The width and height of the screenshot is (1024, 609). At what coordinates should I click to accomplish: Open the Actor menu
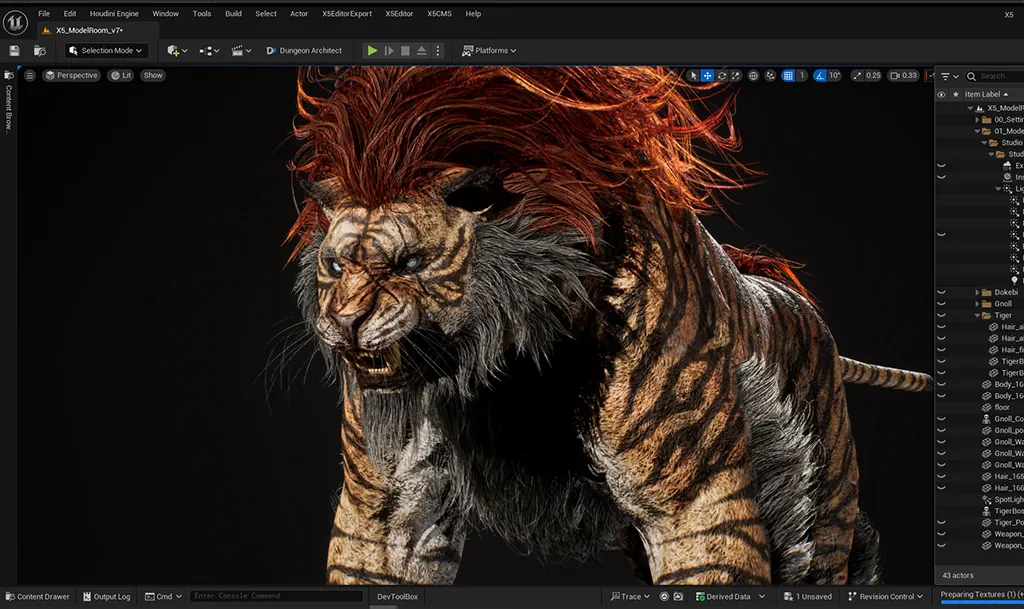(299, 14)
